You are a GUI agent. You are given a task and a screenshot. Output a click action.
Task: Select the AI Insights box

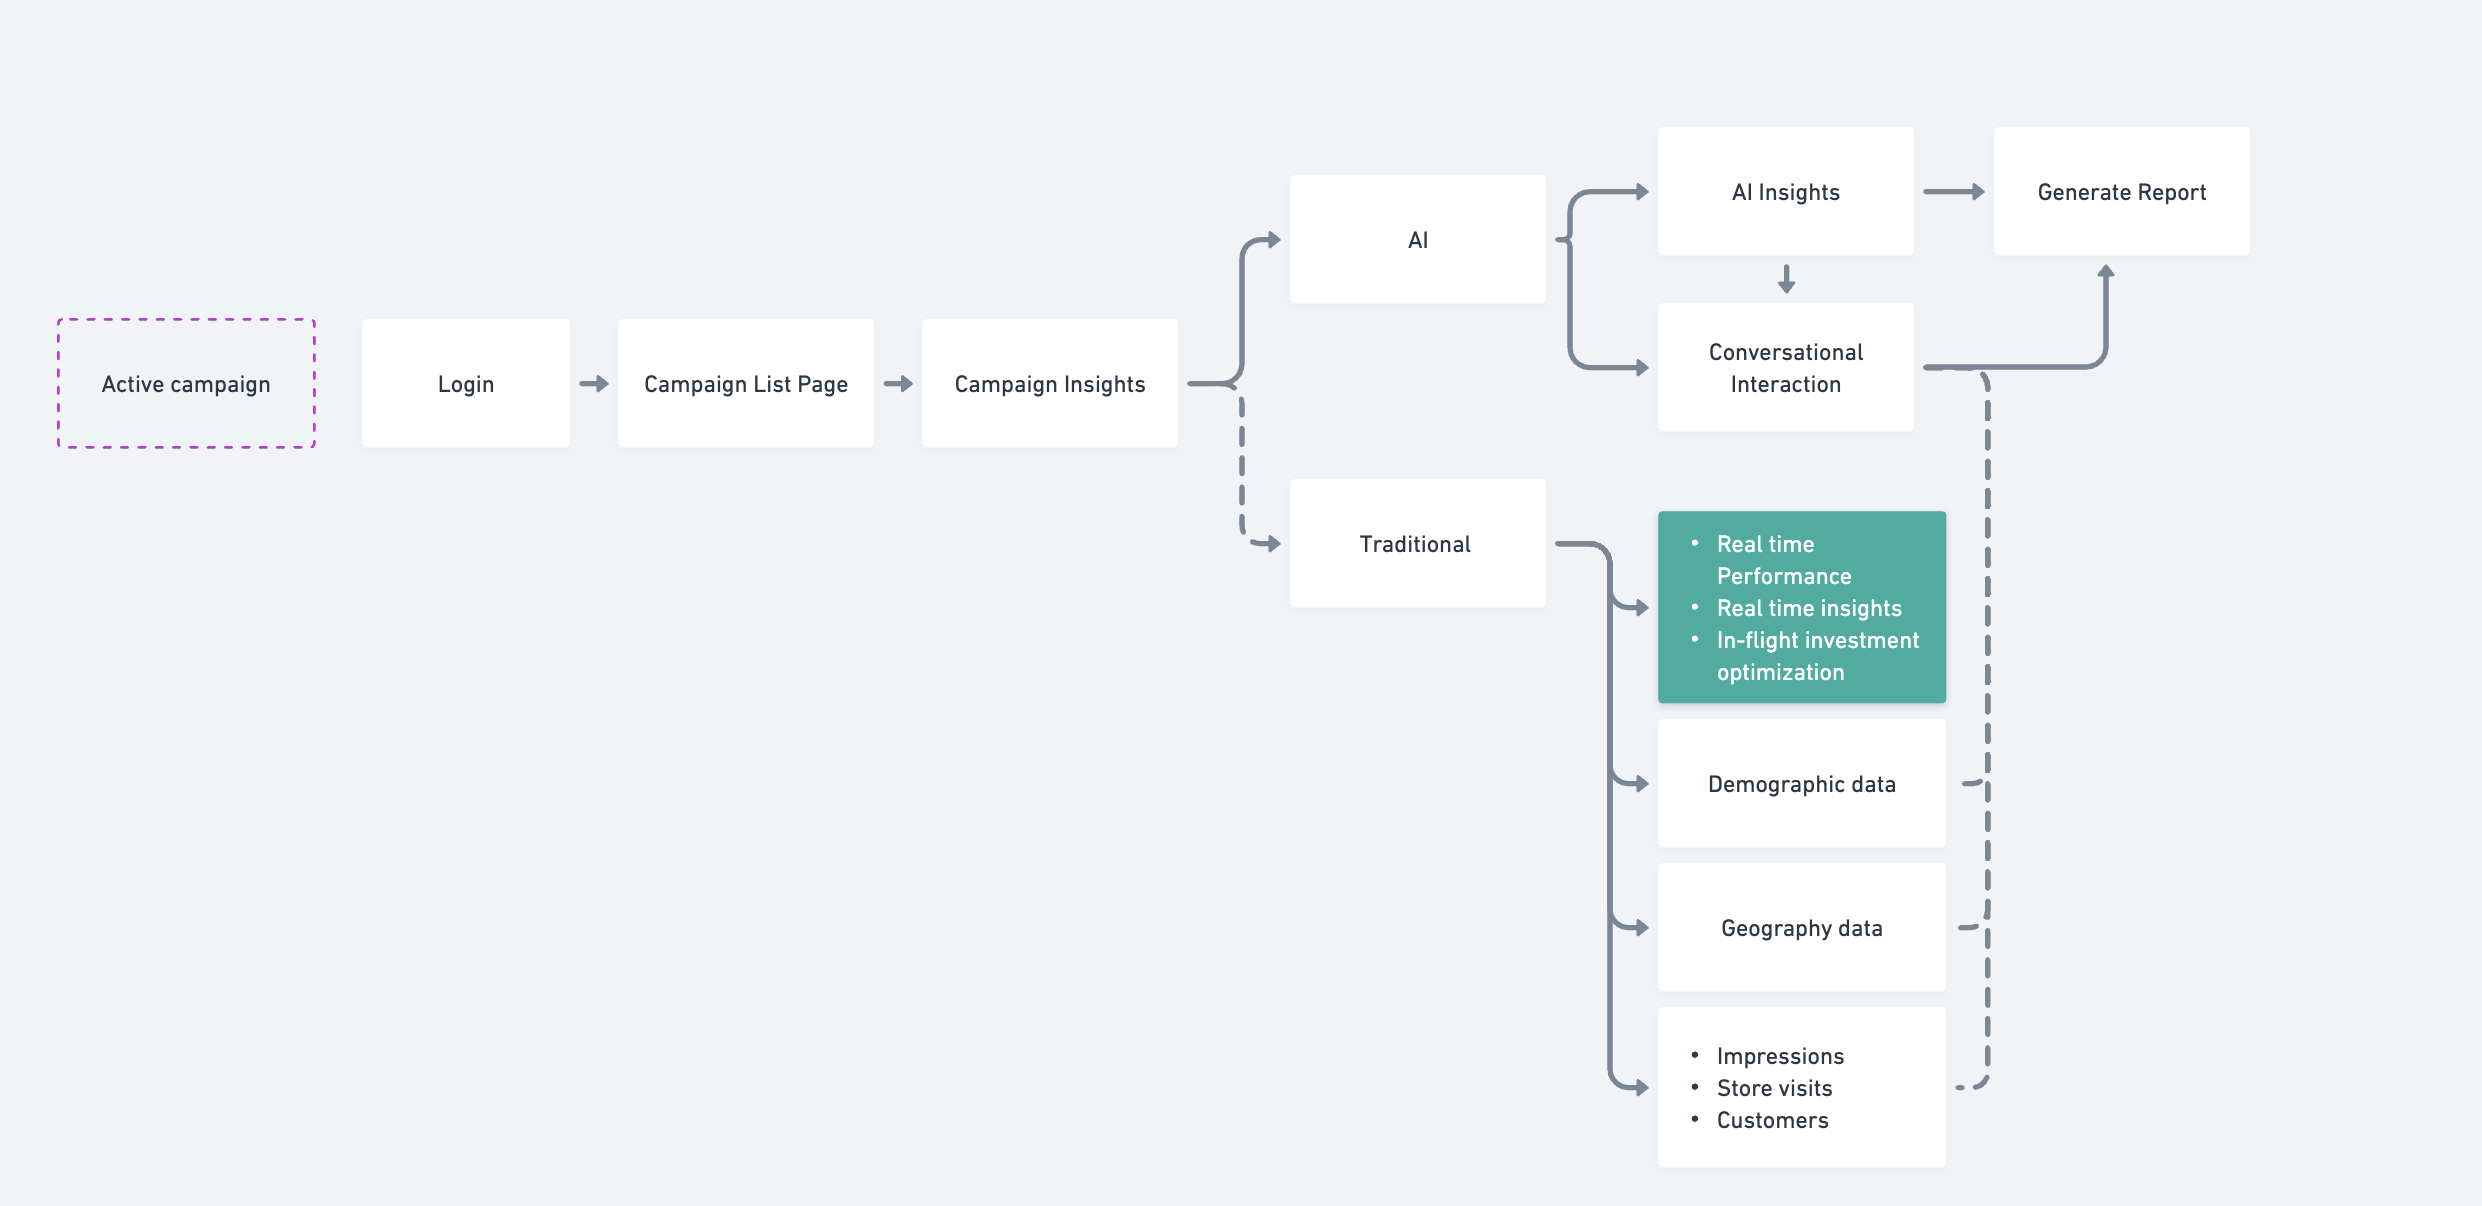point(1786,192)
